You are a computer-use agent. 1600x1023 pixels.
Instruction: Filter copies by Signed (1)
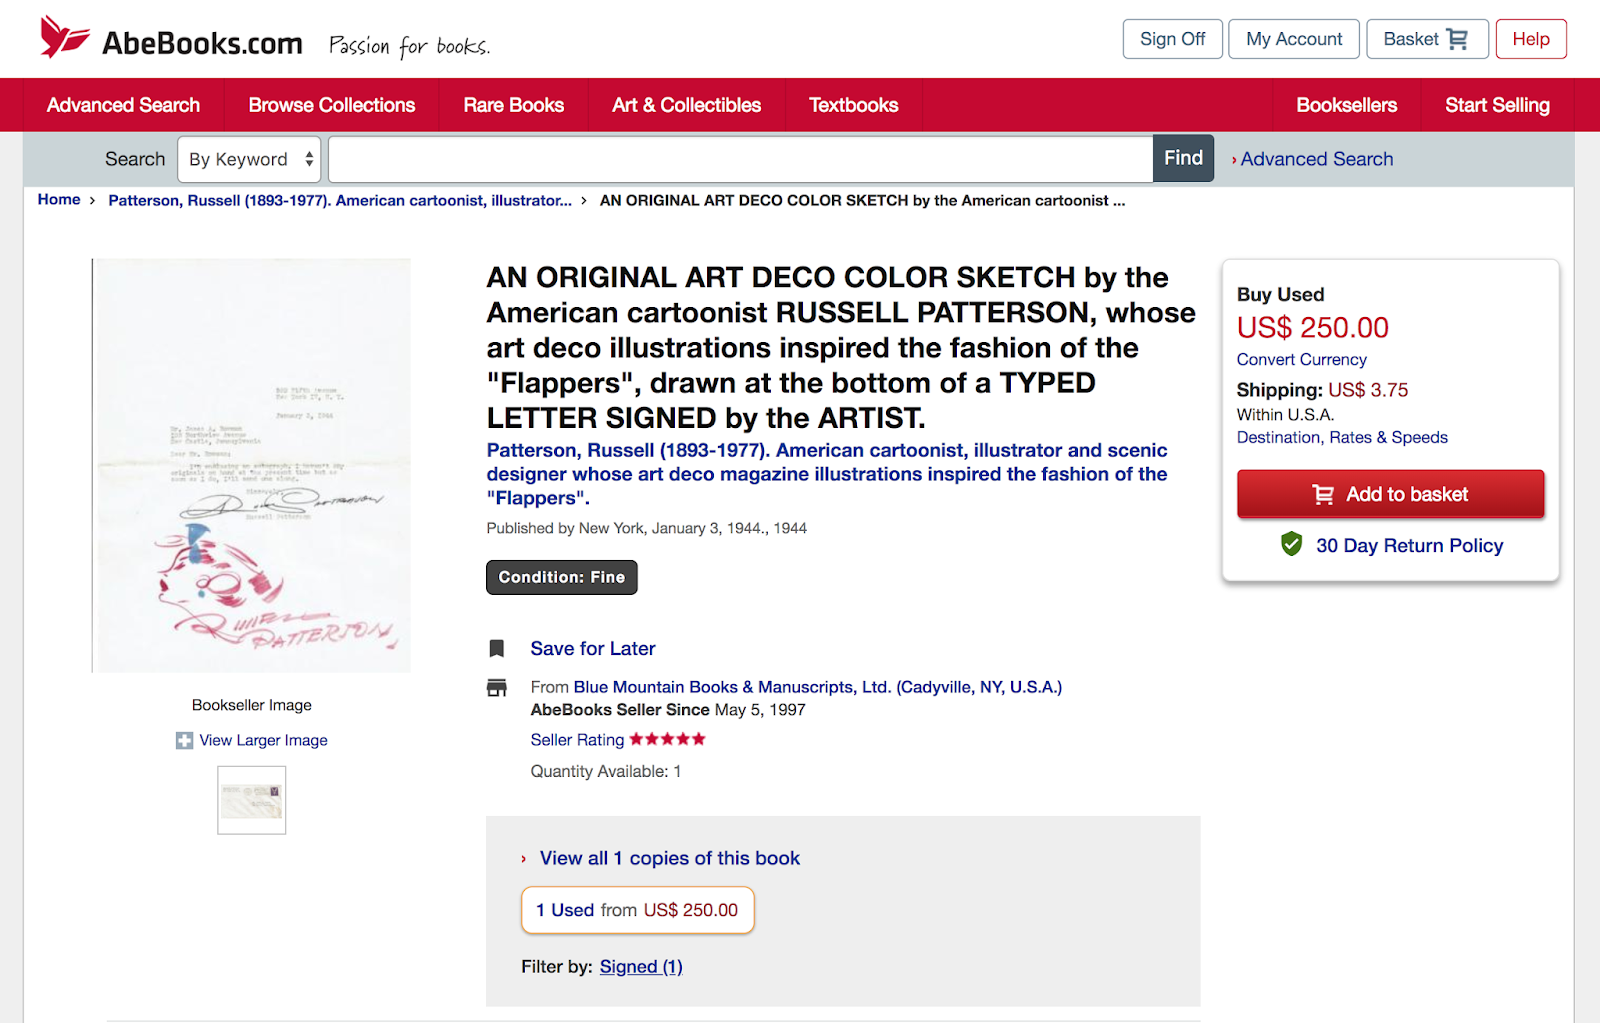[x=640, y=967]
